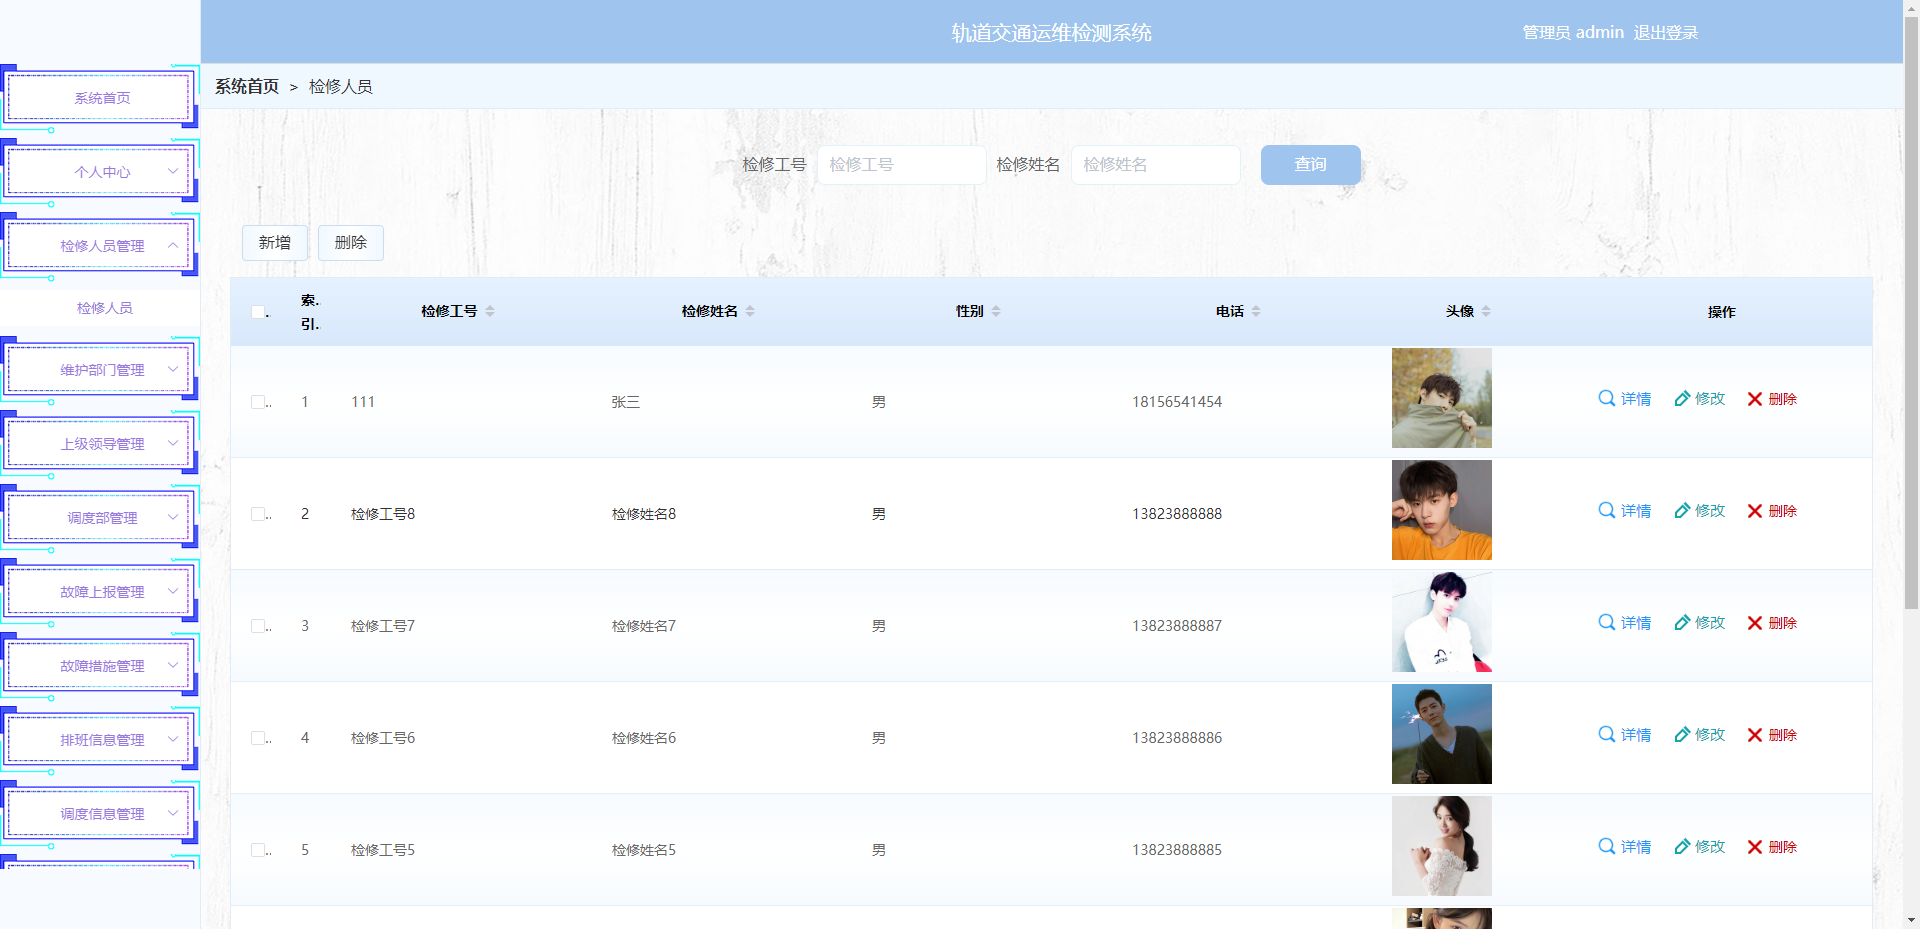Delete the 检修姓名7 record
Screen dimensions: 1920x929
pos(1772,623)
